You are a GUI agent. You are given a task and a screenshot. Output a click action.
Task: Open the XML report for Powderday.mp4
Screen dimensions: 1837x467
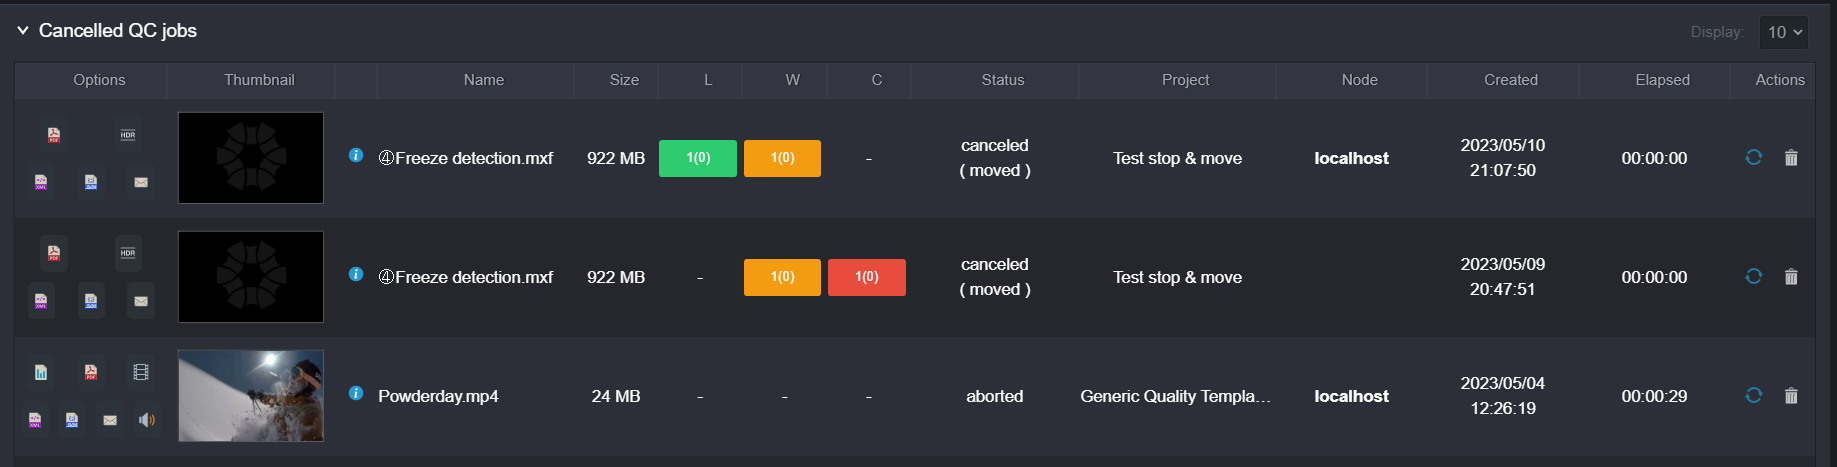[35, 420]
